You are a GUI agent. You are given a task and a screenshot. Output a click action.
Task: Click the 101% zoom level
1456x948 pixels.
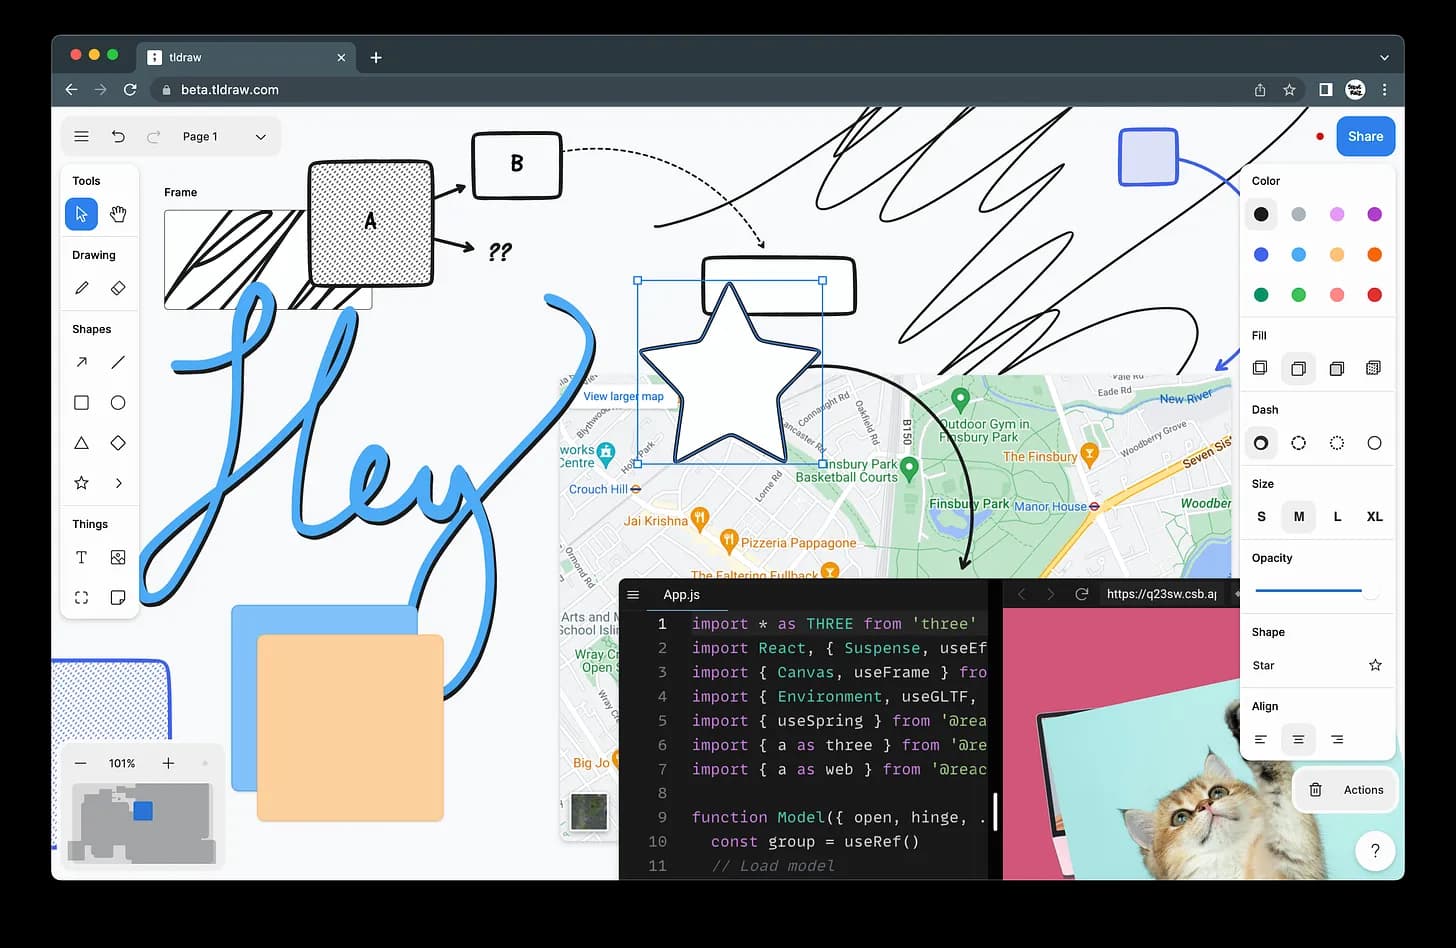point(122,763)
